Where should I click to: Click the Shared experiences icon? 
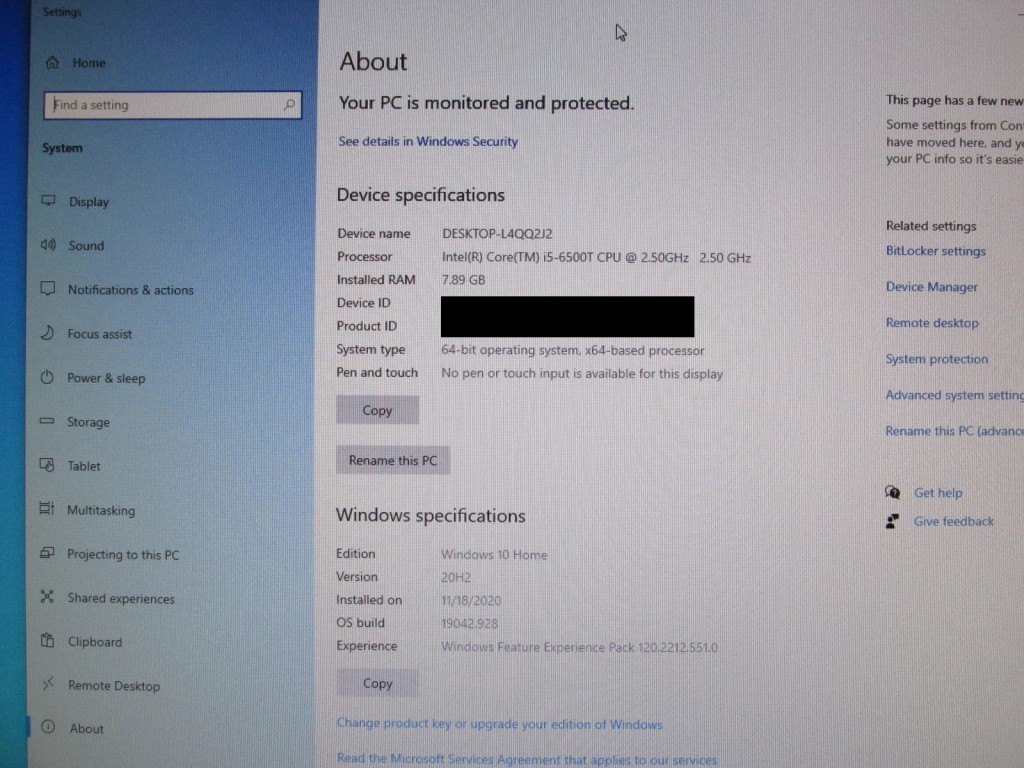tap(47, 597)
